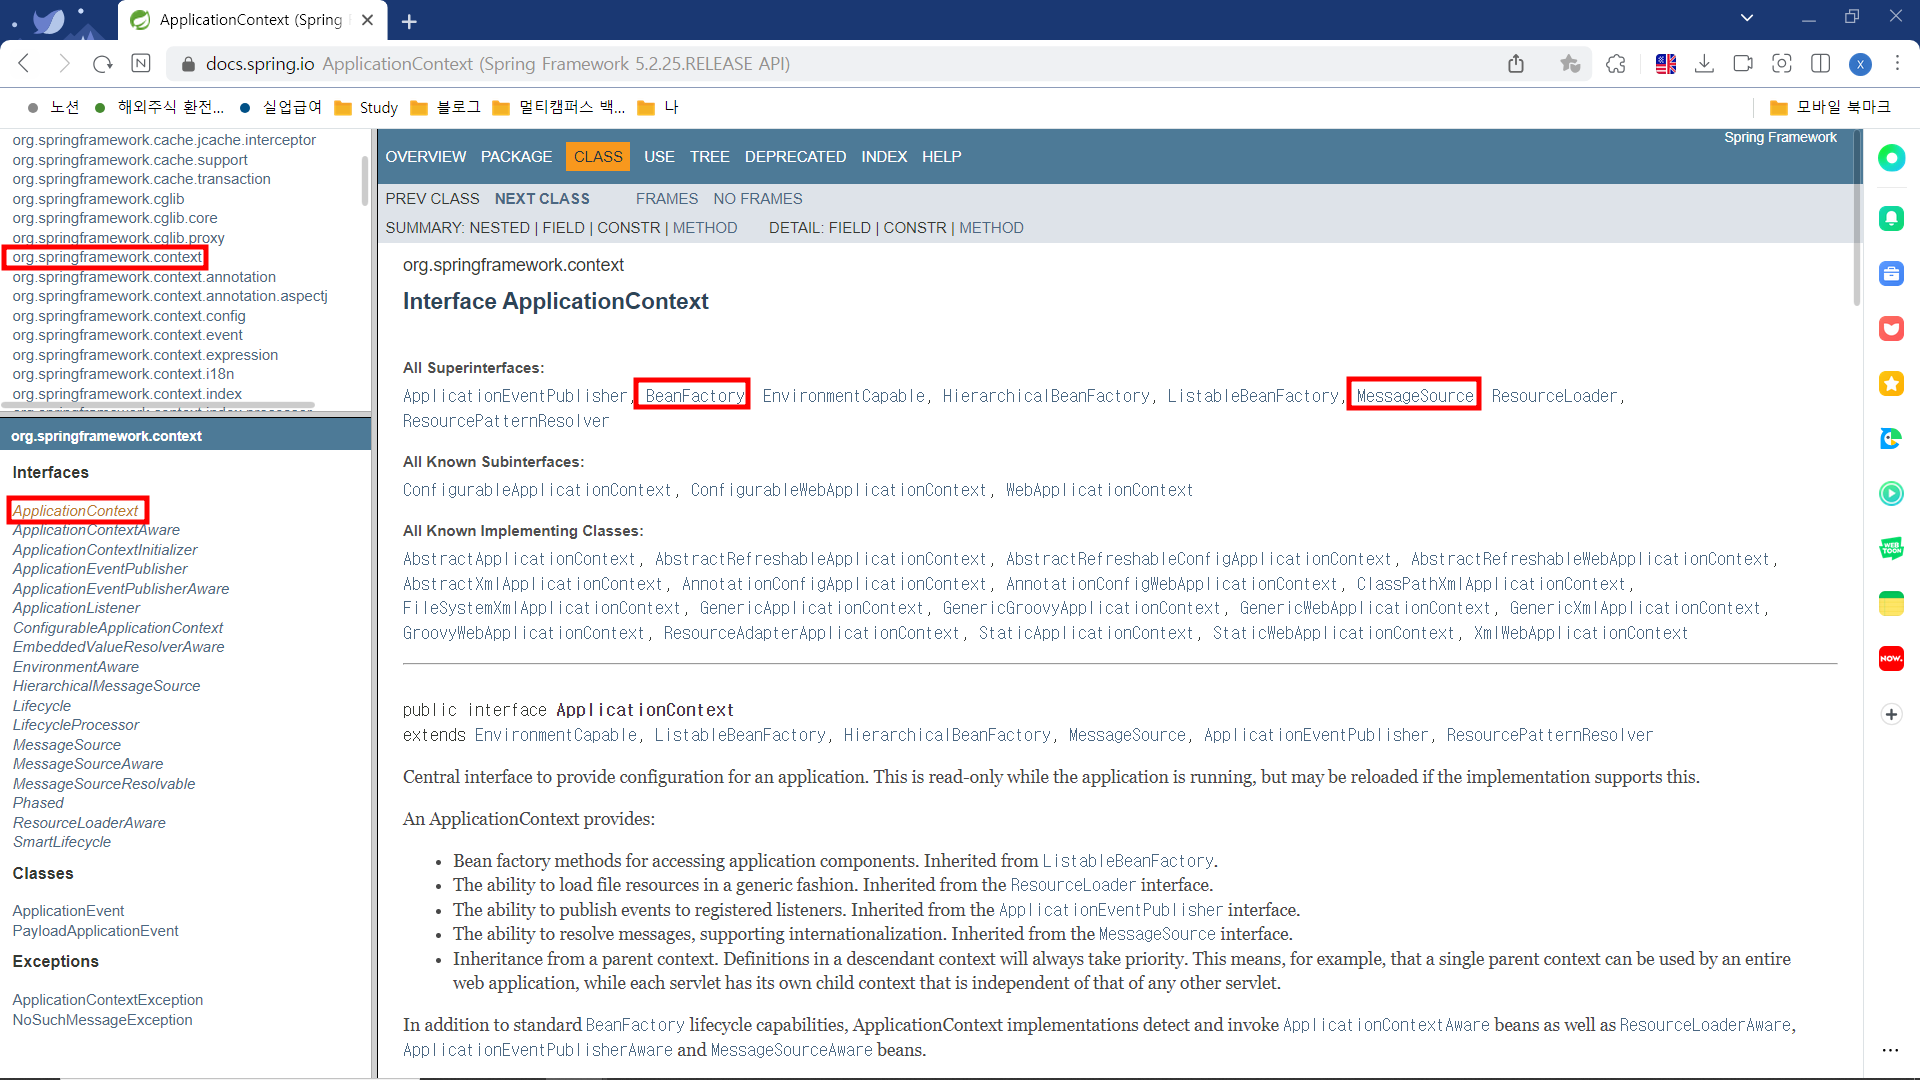Open the red pocket sidebar app
1920x1080 pixels.
(1891, 328)
